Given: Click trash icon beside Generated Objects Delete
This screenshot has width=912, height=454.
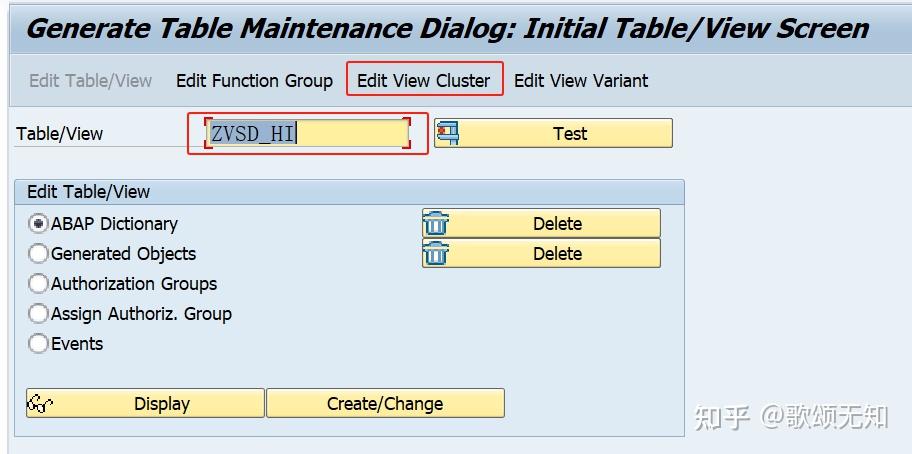Looking at the screenshot, I should coord(436,254).
